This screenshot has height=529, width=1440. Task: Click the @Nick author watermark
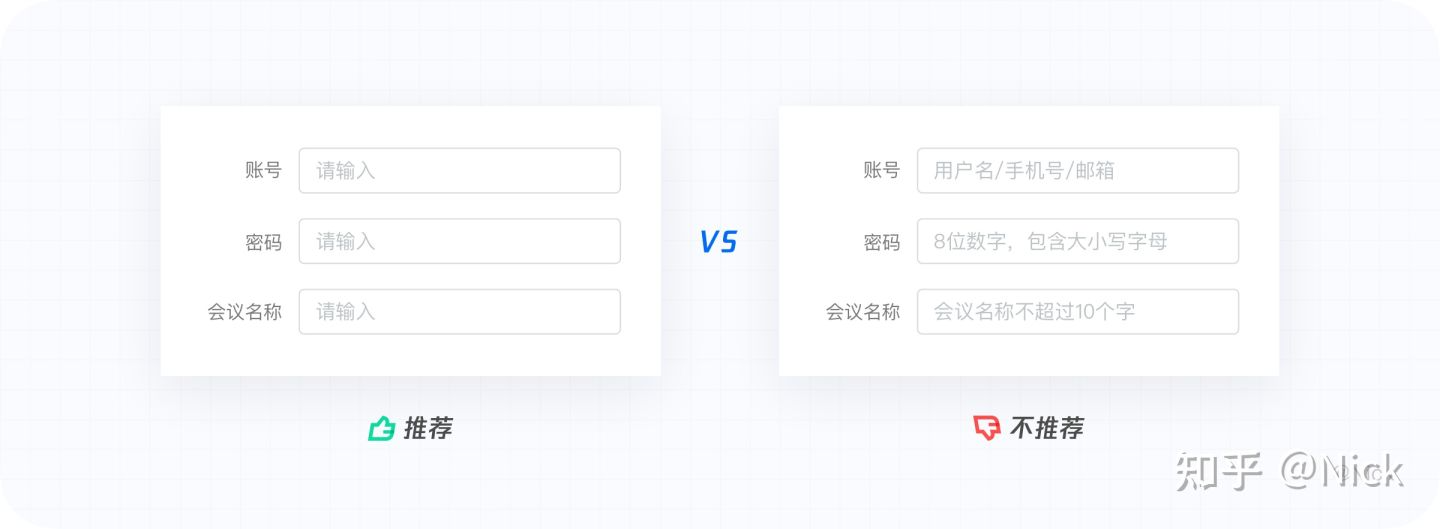pos(1343,472)
